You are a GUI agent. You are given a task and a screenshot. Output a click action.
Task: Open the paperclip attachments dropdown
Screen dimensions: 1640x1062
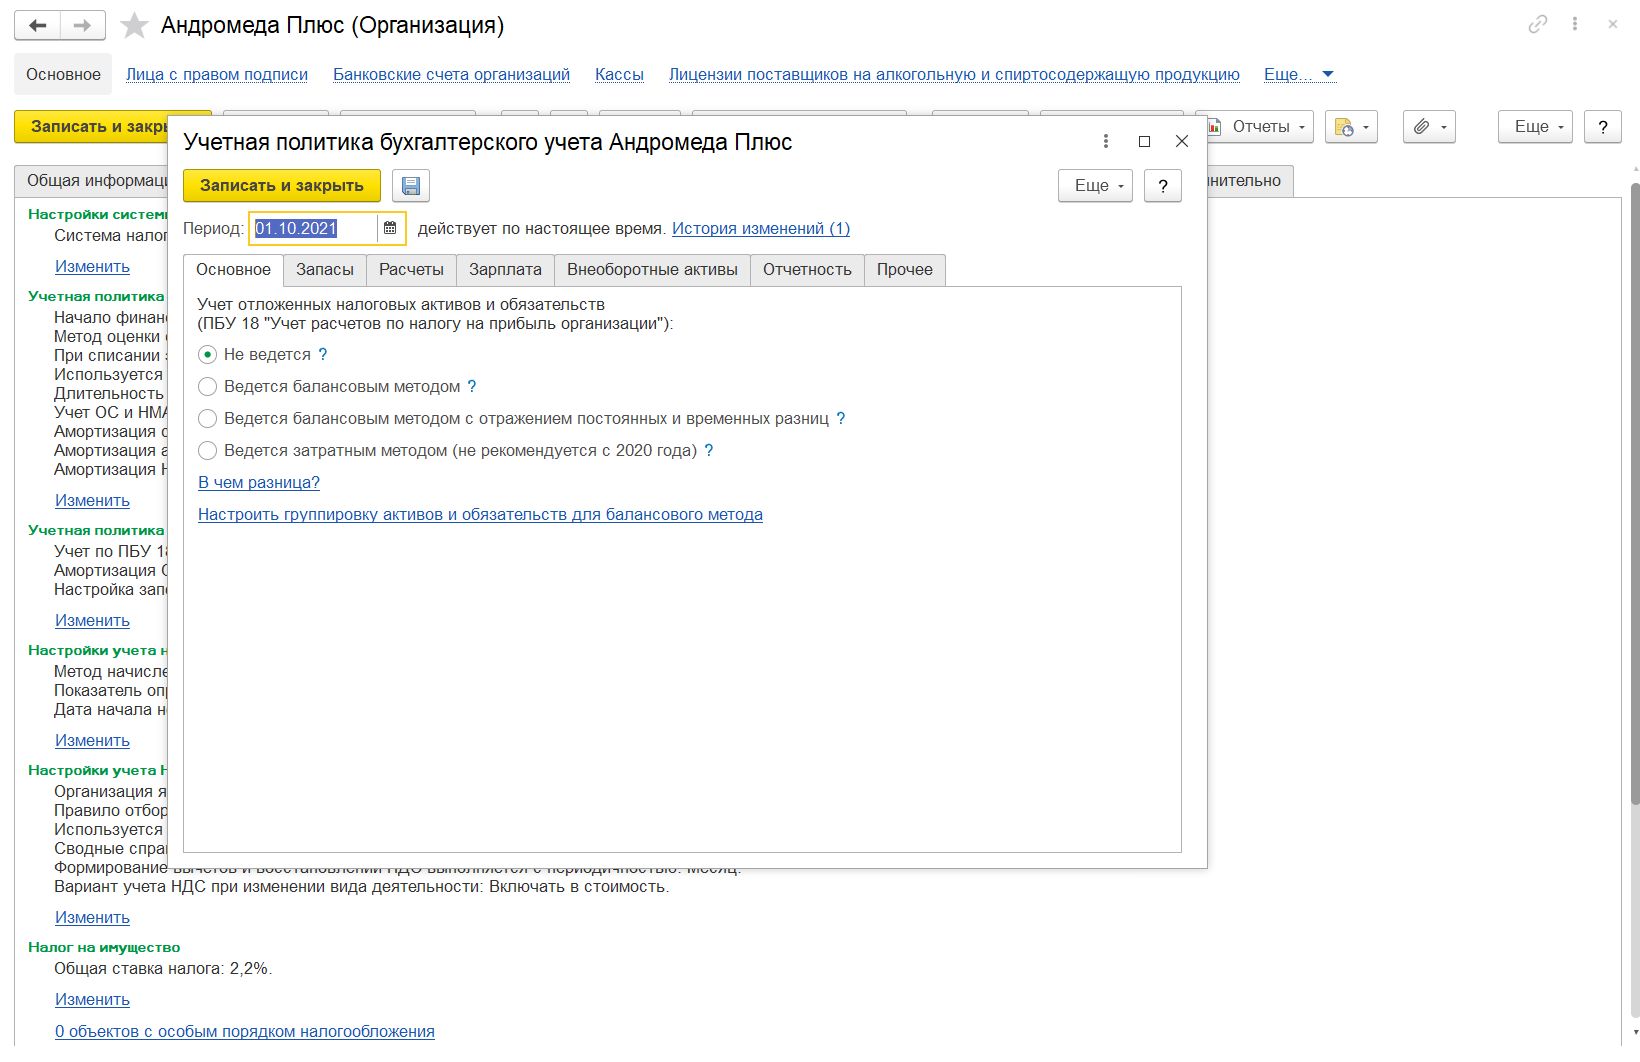pos(1429,127)
